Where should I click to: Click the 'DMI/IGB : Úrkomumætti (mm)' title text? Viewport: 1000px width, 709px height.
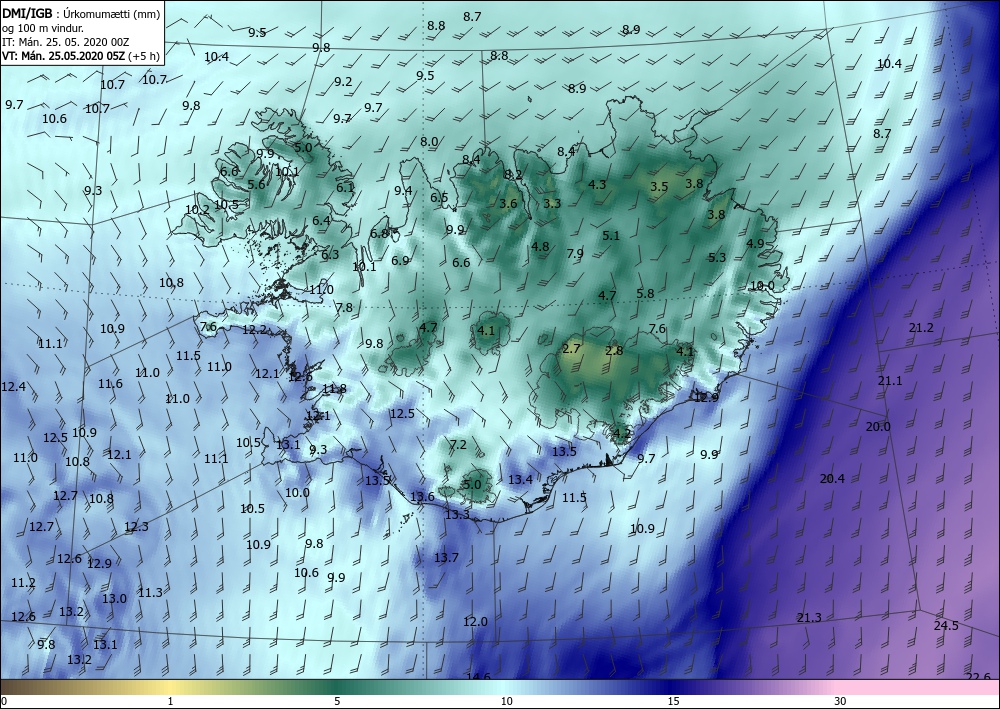tap(81, 13)
